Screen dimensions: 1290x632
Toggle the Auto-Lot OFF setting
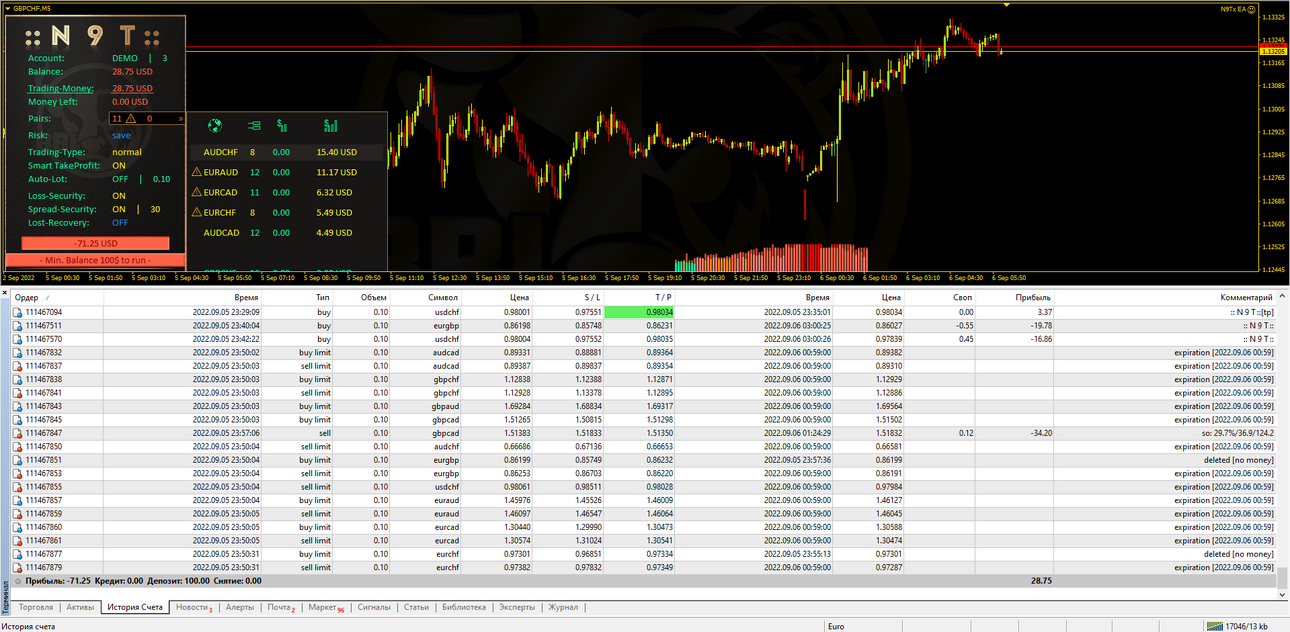121,179
